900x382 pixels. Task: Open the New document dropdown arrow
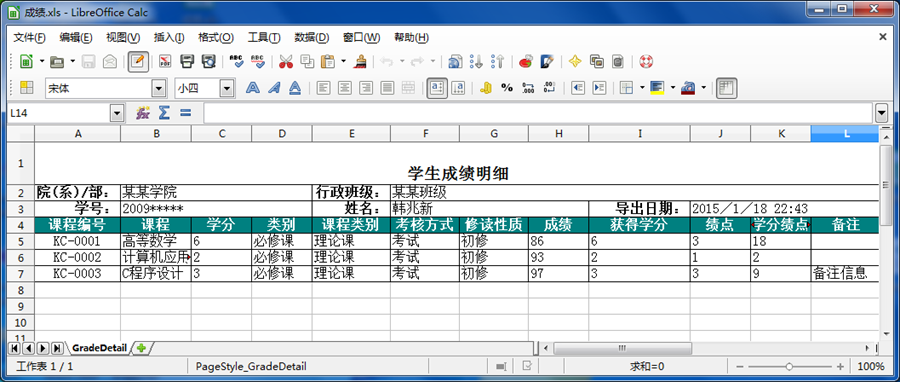(42, 61)
